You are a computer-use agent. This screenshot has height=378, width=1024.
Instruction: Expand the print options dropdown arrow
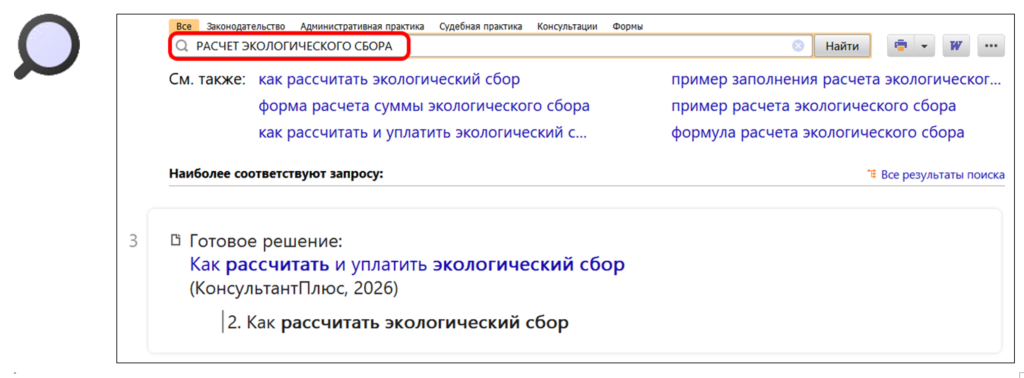pos(924,46)
